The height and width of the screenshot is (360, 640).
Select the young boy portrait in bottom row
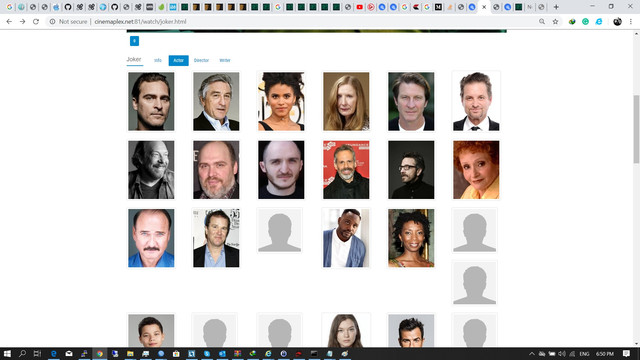[151, 331]
